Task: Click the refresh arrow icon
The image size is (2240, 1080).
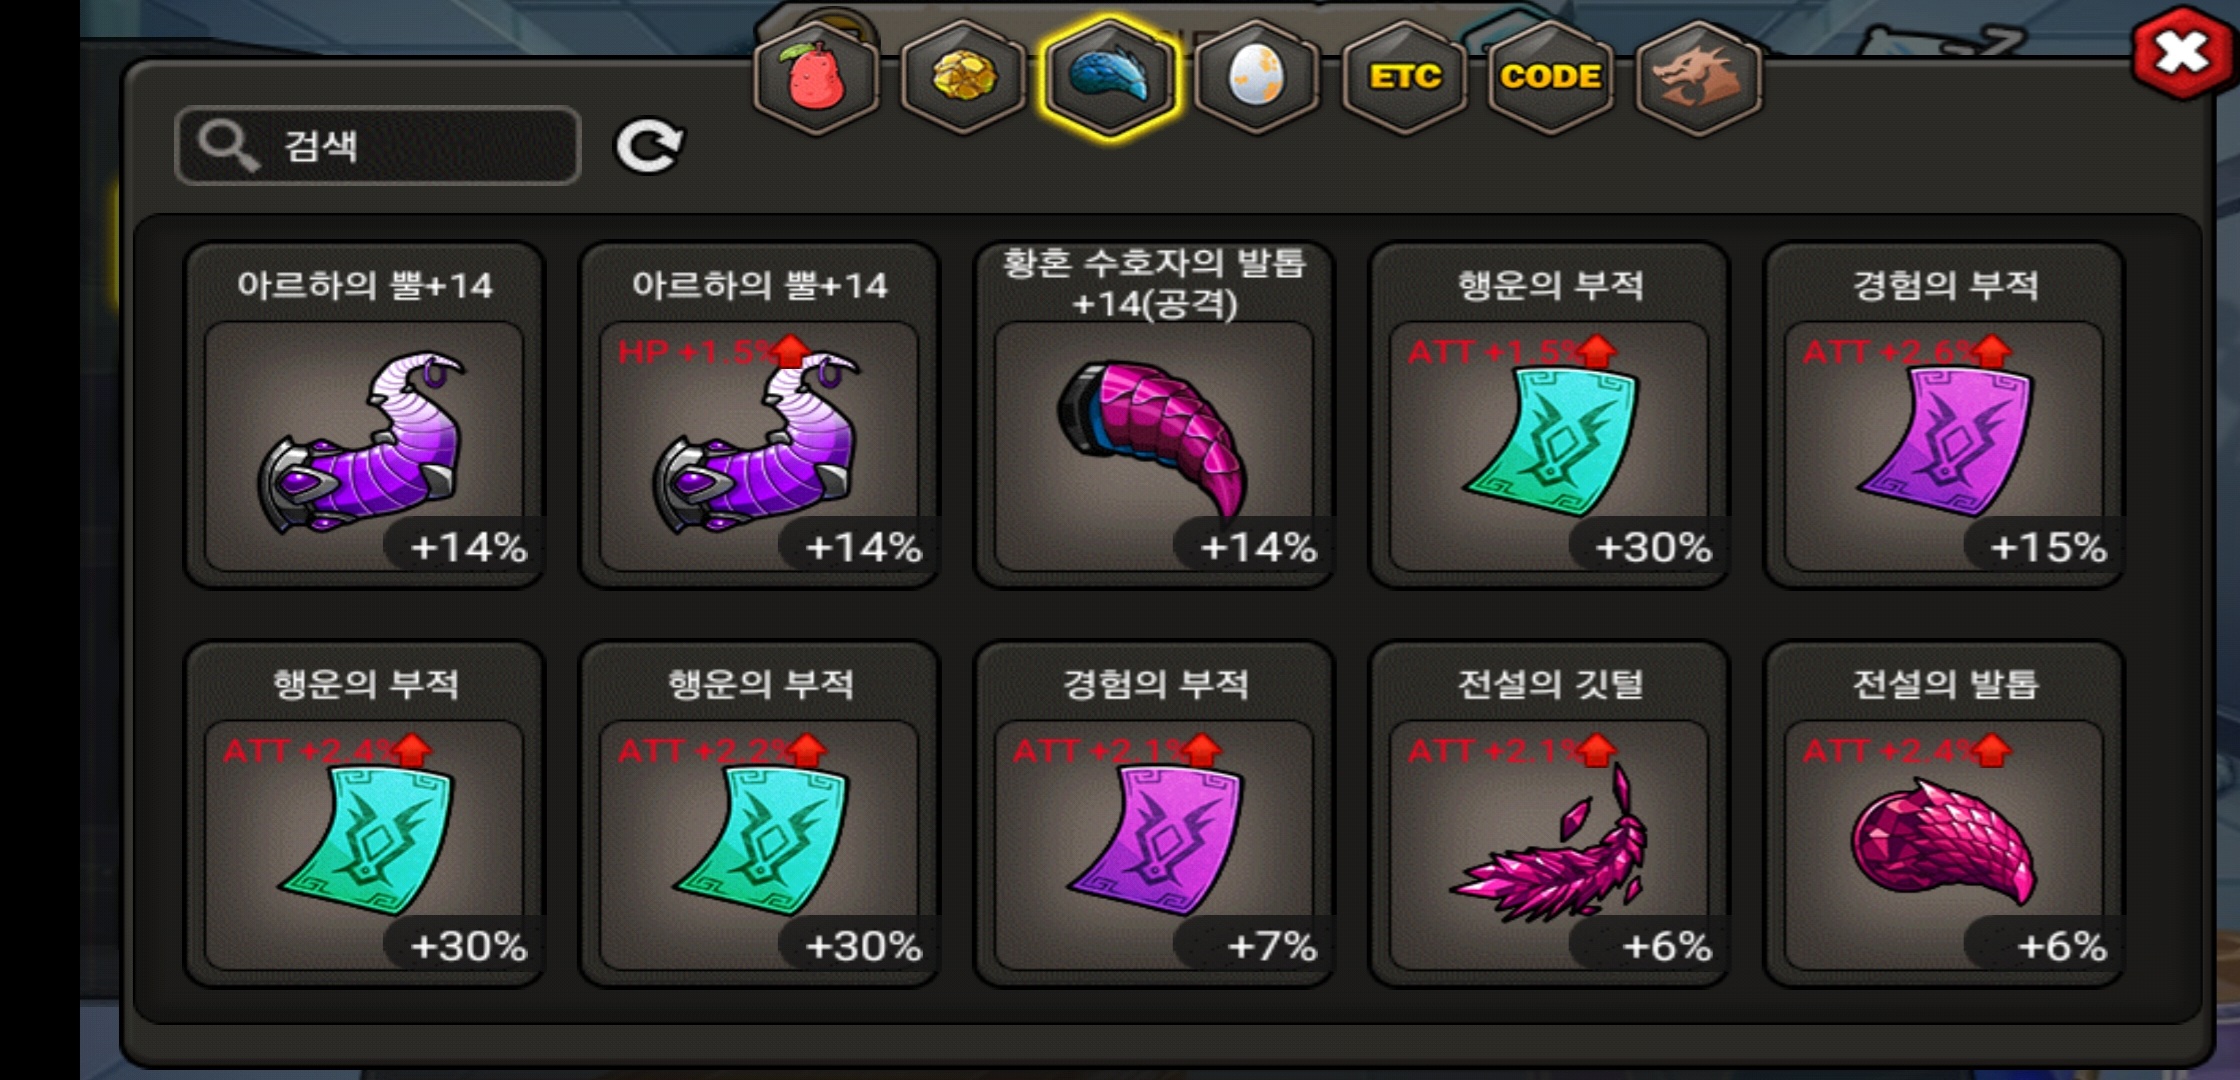Action: pos(648,147)
